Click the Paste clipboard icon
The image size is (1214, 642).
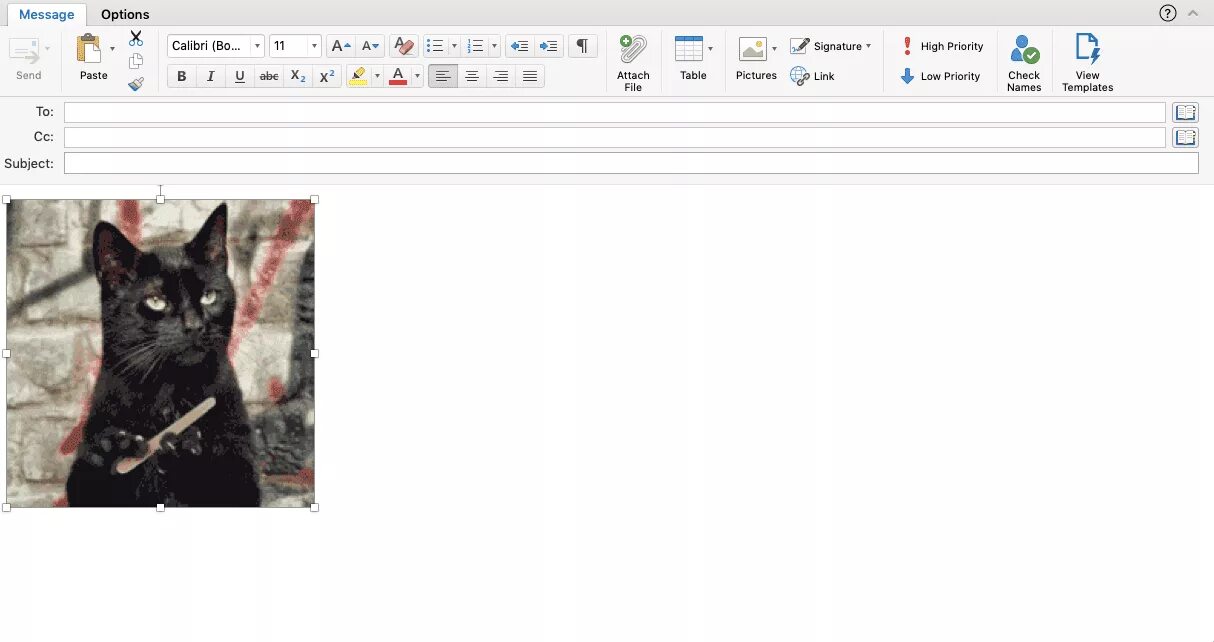(90, 48)
